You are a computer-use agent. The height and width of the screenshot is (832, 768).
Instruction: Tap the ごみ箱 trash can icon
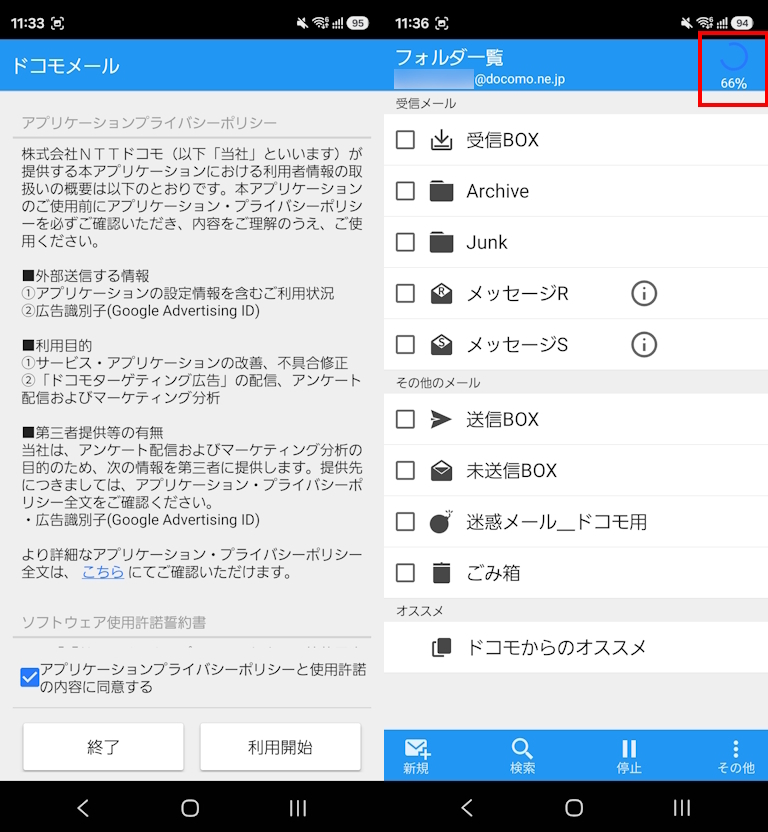[441, 573]
